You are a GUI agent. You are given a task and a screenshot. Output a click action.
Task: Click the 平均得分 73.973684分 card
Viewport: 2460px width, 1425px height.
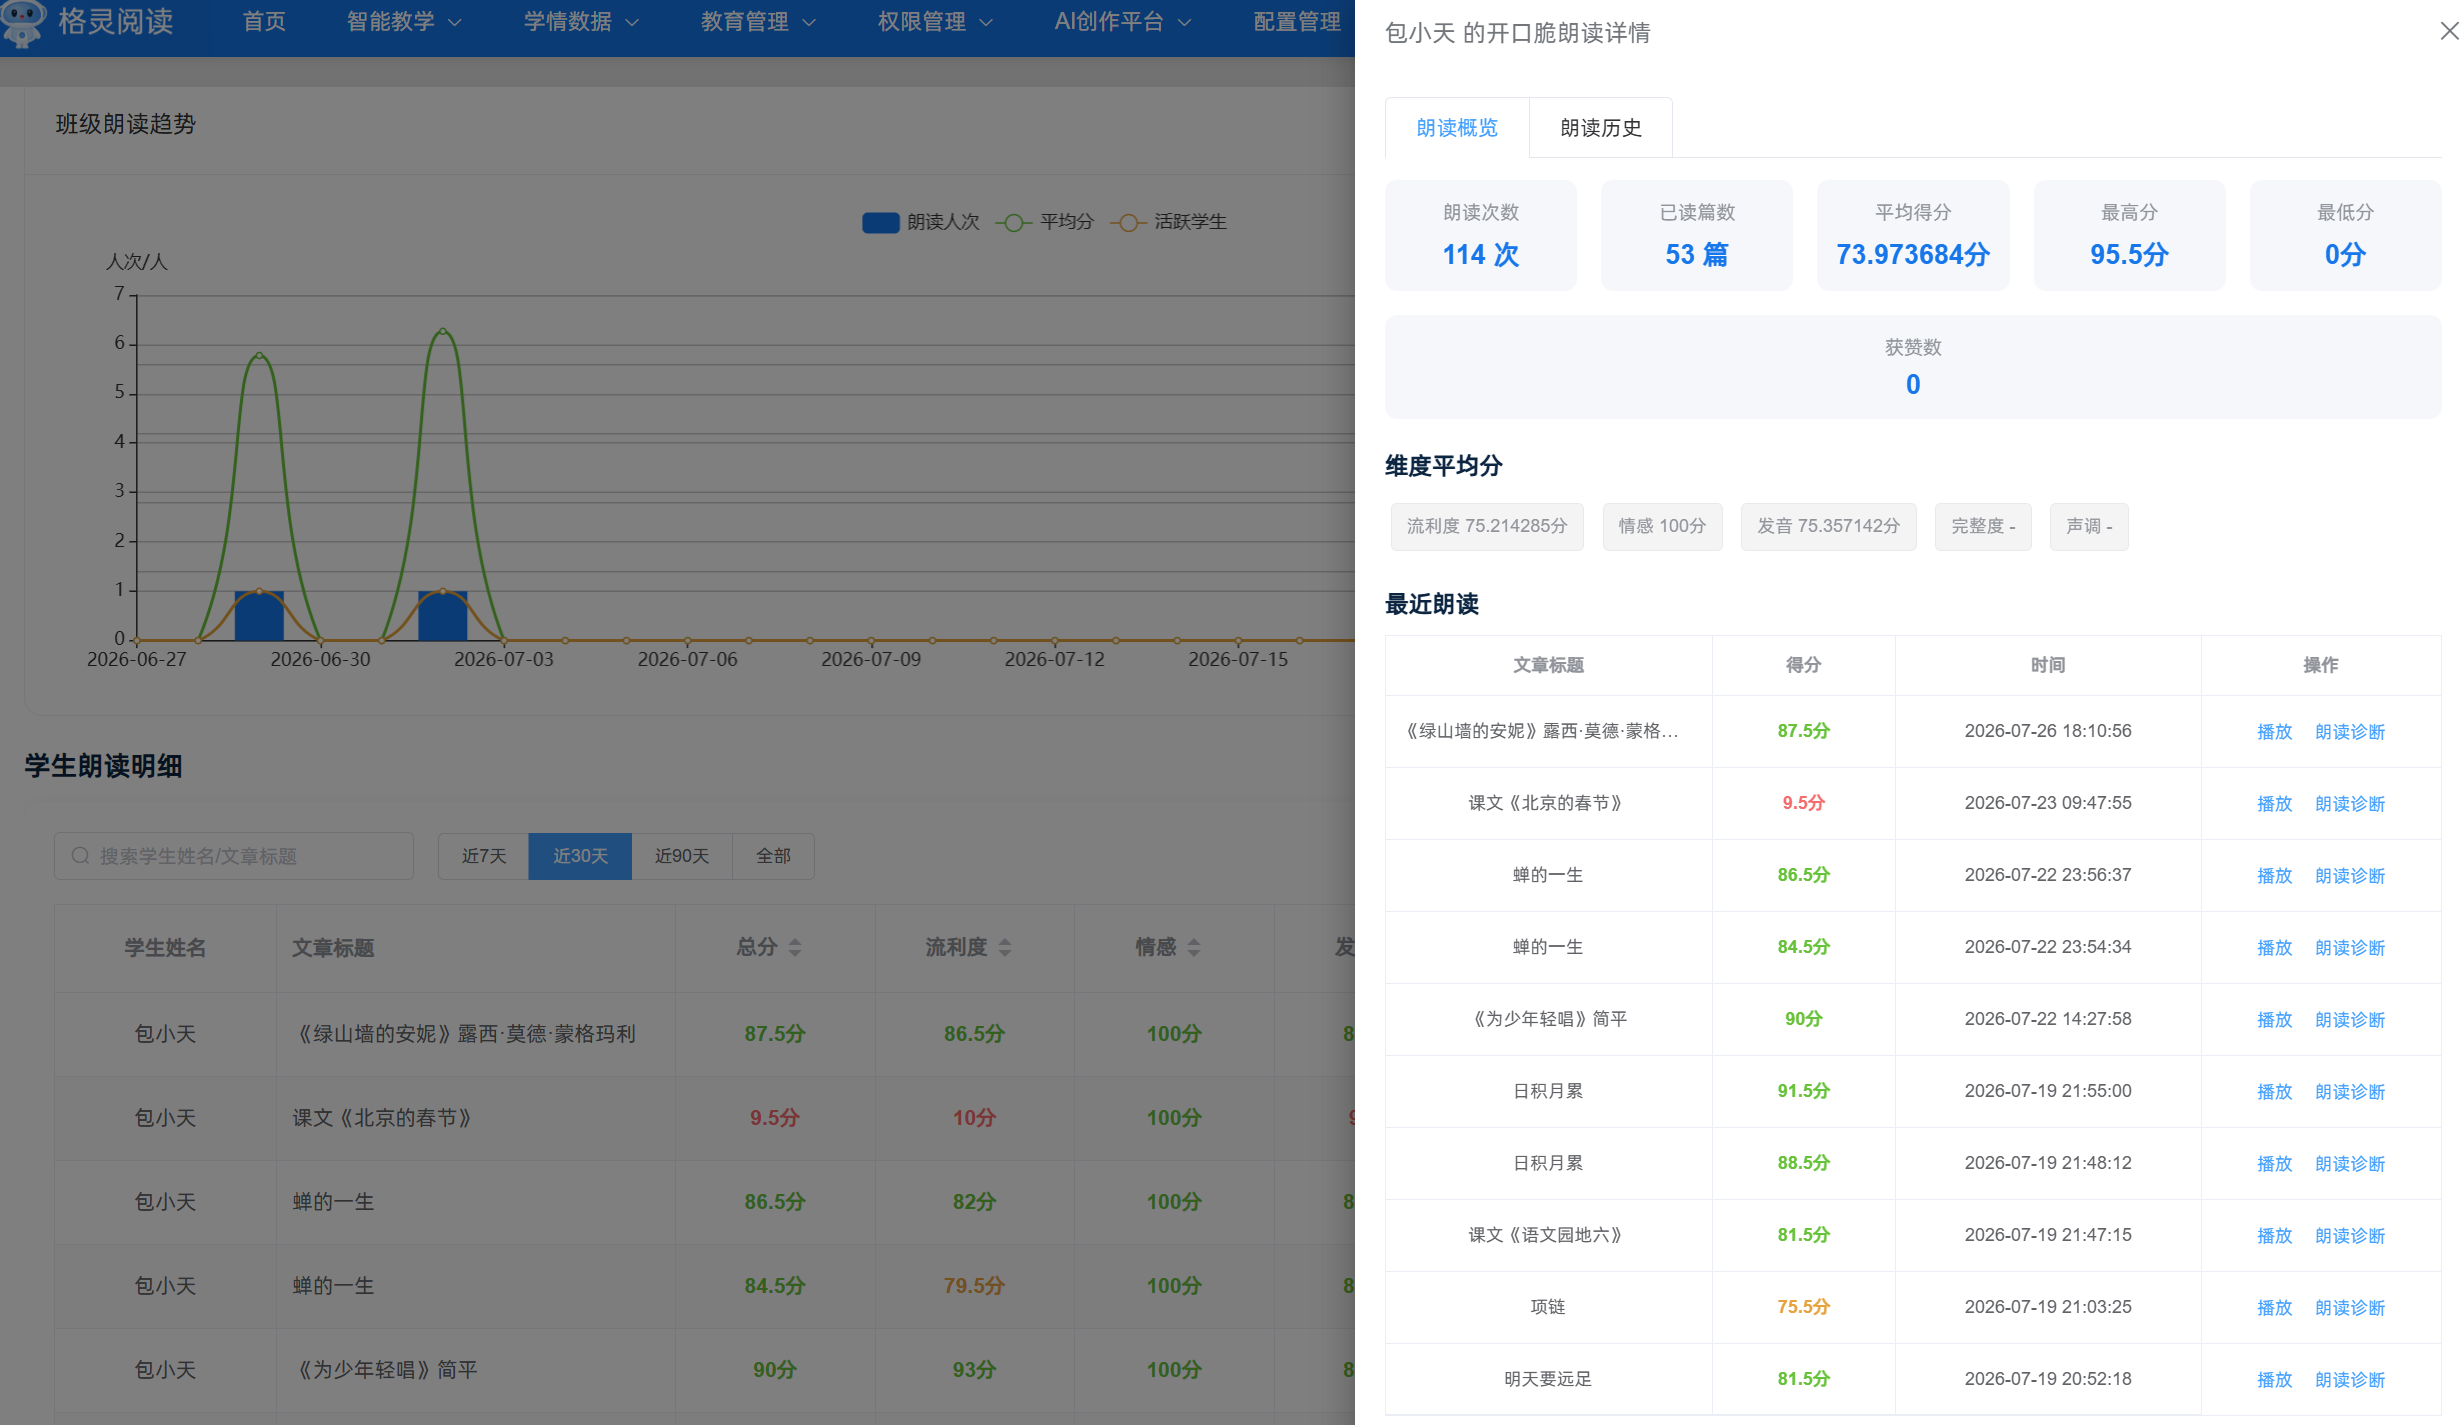[x=1913, y=236]
